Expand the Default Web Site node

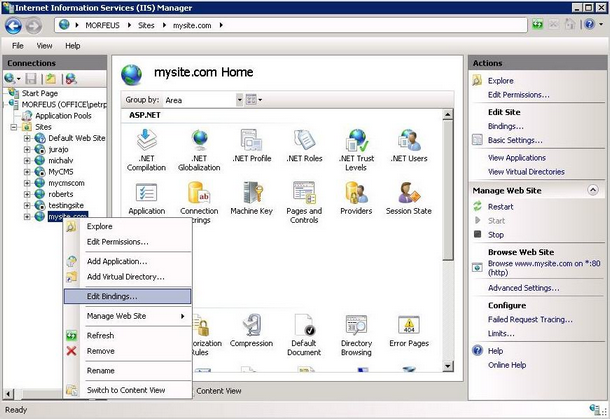point(27,138)
